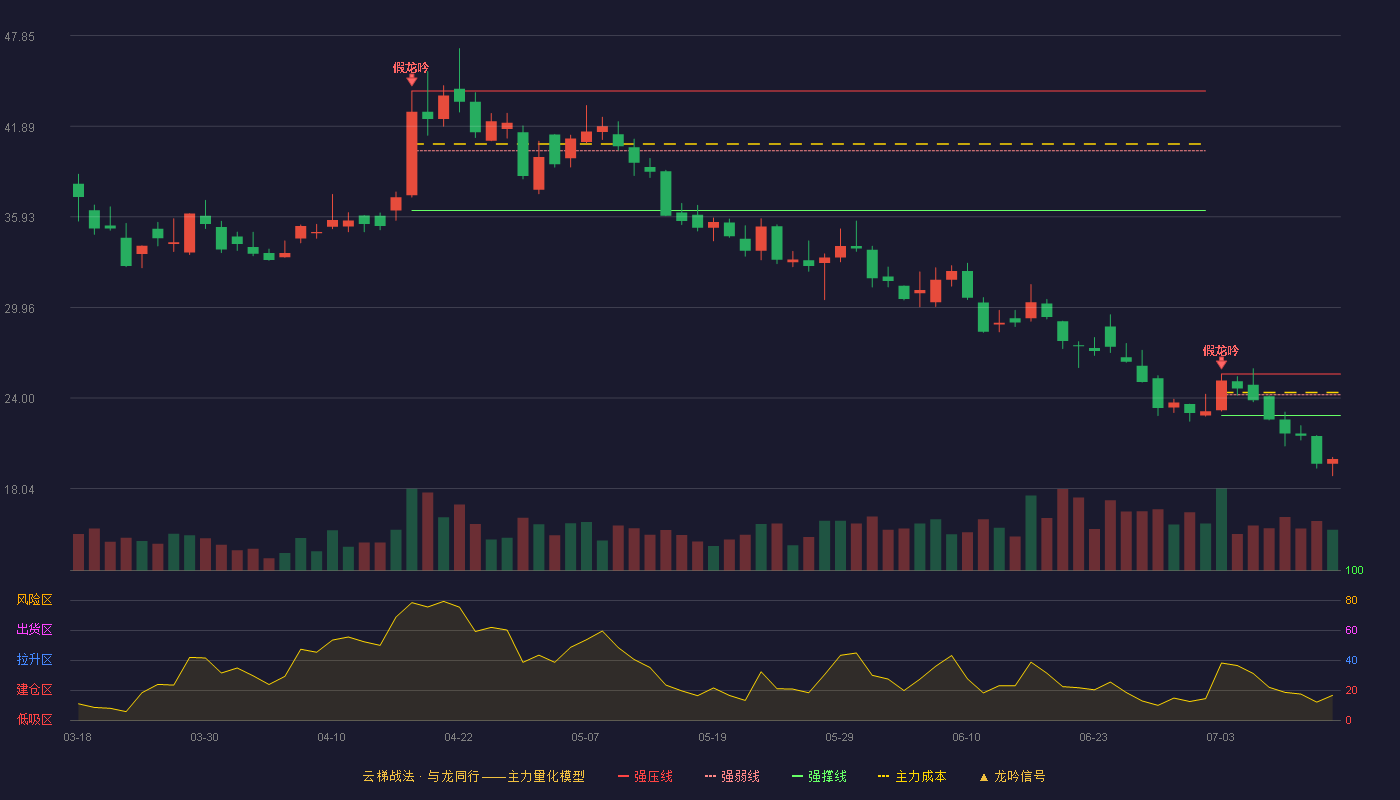Select the 拉升区 zone label
The width and height of the screenshot is (1400, 800).
(34, 660)
